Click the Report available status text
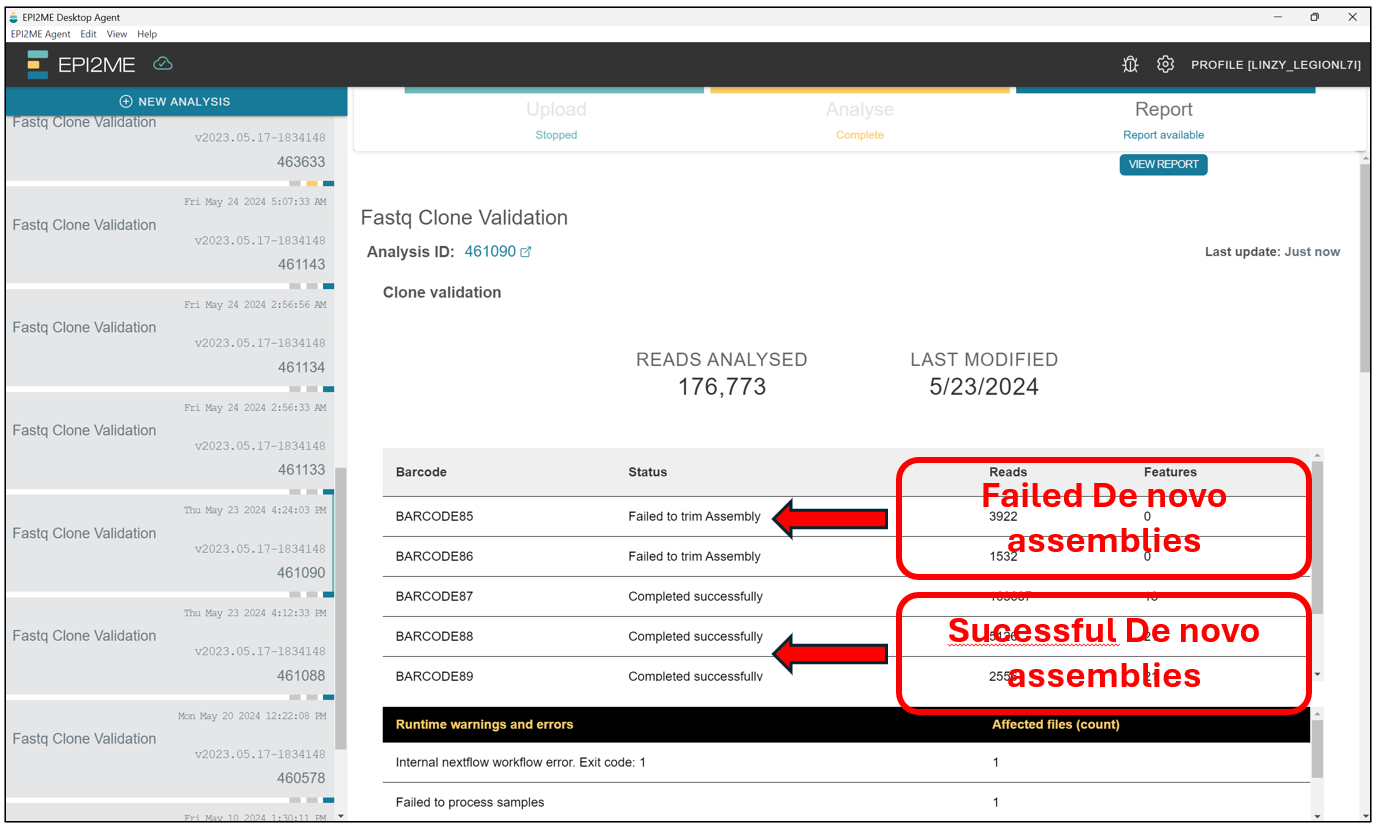The image size is (1378, 829). coord(1163,135)
